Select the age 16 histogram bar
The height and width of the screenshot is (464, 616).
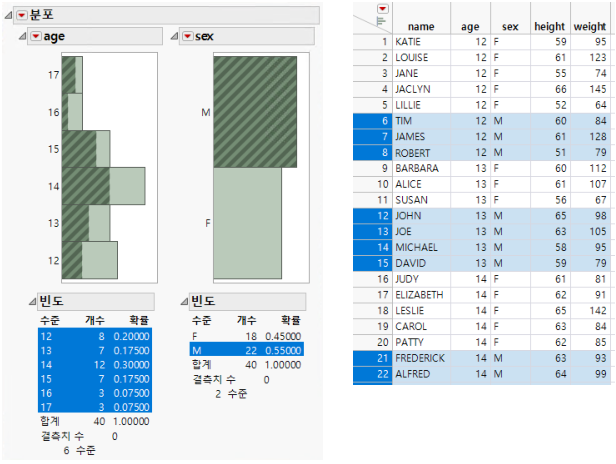[72, 112]
